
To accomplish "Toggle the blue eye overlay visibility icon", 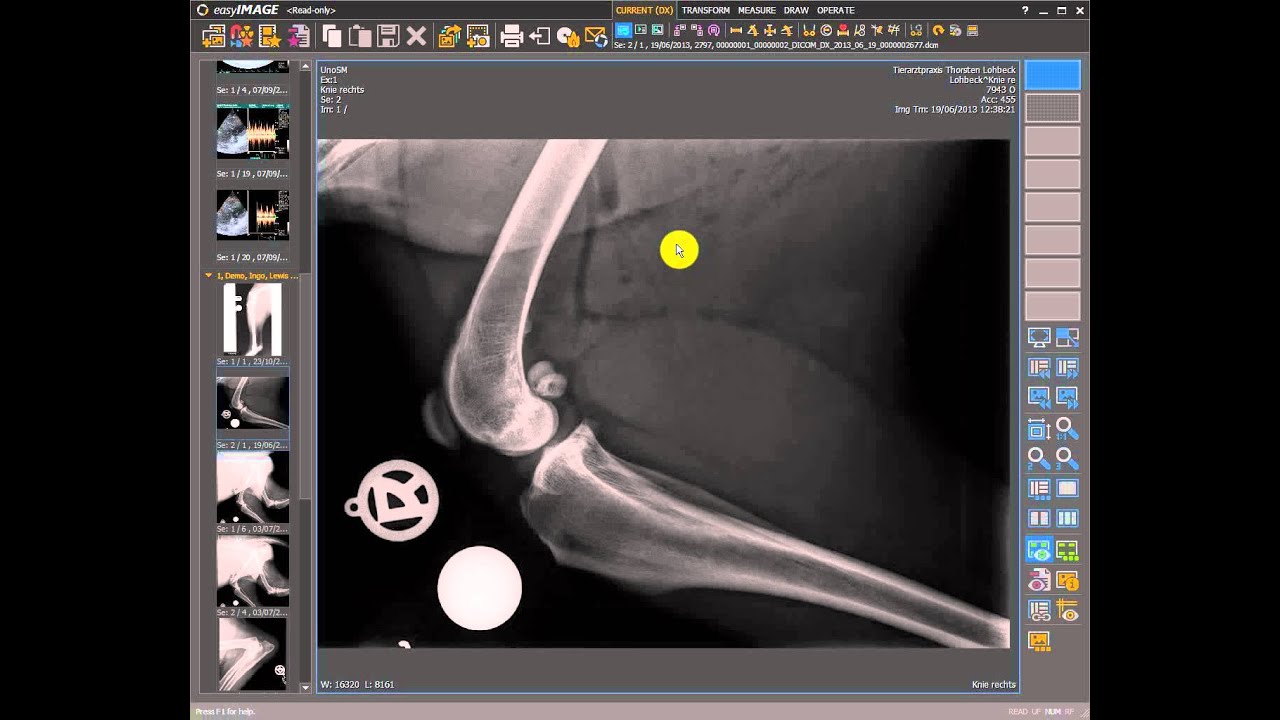I will (1039, 550).
